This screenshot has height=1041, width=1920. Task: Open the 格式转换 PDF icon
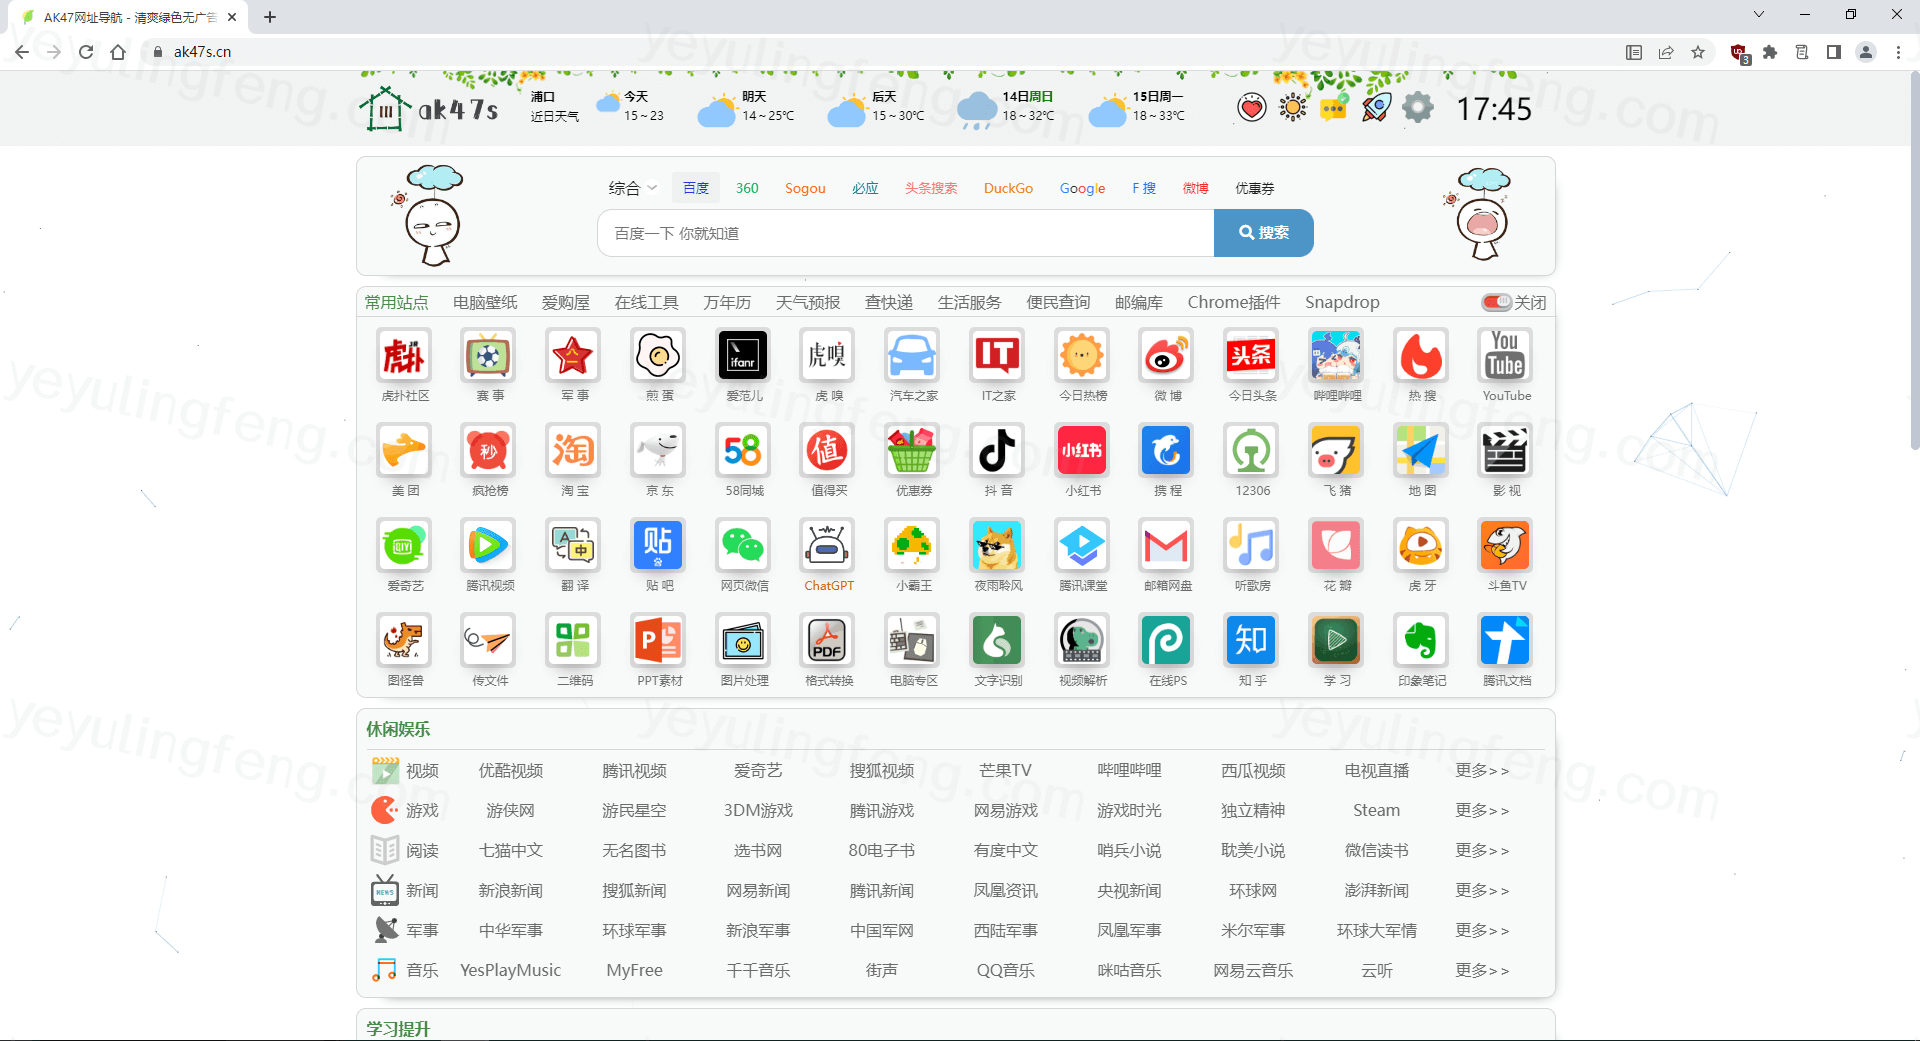(x=827, y=641)
